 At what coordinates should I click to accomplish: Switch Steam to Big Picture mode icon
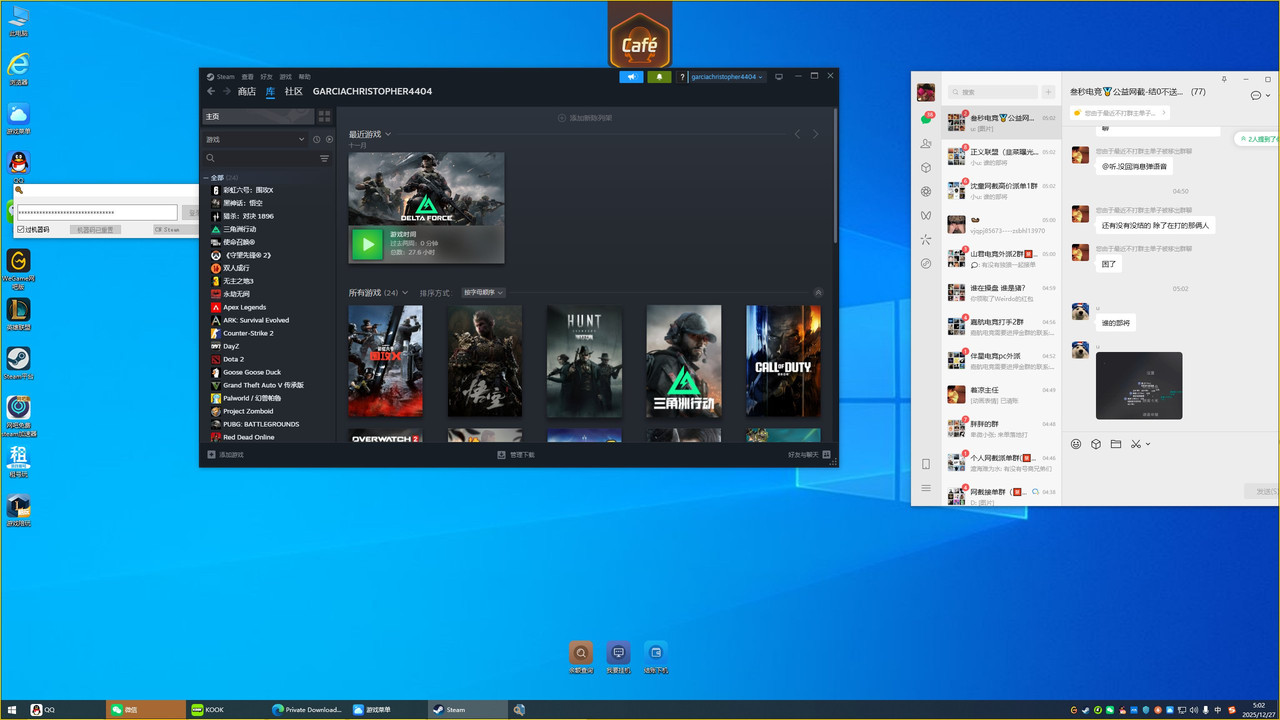pos(779,77)
